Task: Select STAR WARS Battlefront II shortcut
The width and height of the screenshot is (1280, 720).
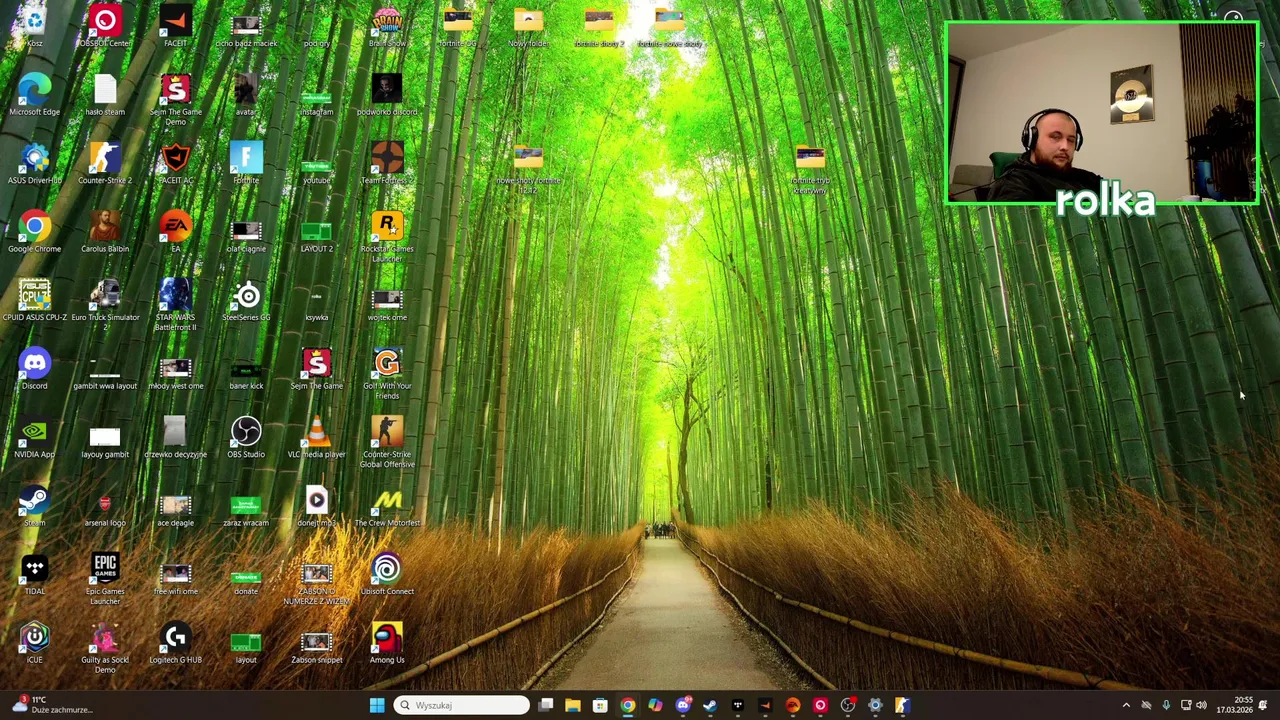Action: (175, 305)
